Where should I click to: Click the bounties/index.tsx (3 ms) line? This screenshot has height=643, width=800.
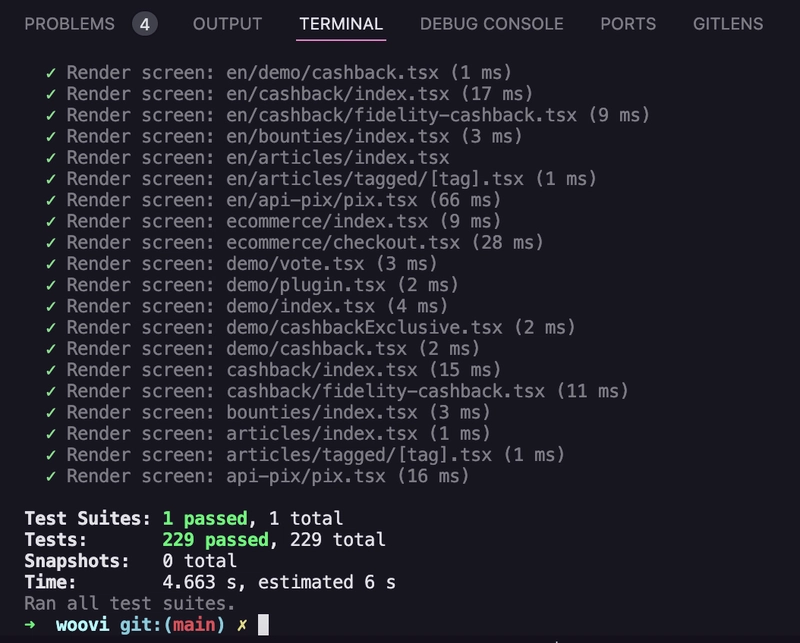click(268, 412)
